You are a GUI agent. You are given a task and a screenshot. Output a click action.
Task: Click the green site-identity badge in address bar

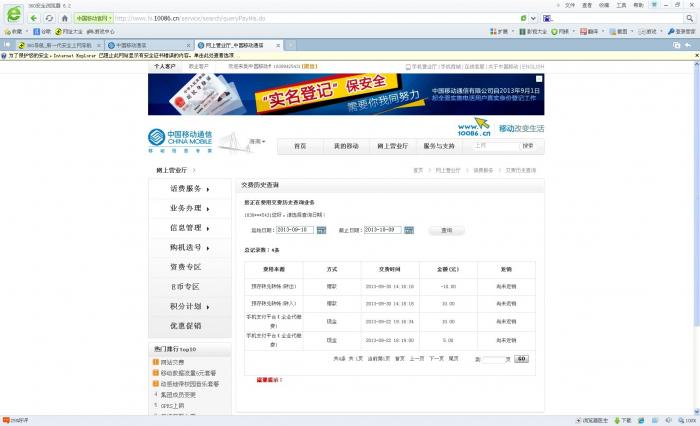tap(93, 18)
